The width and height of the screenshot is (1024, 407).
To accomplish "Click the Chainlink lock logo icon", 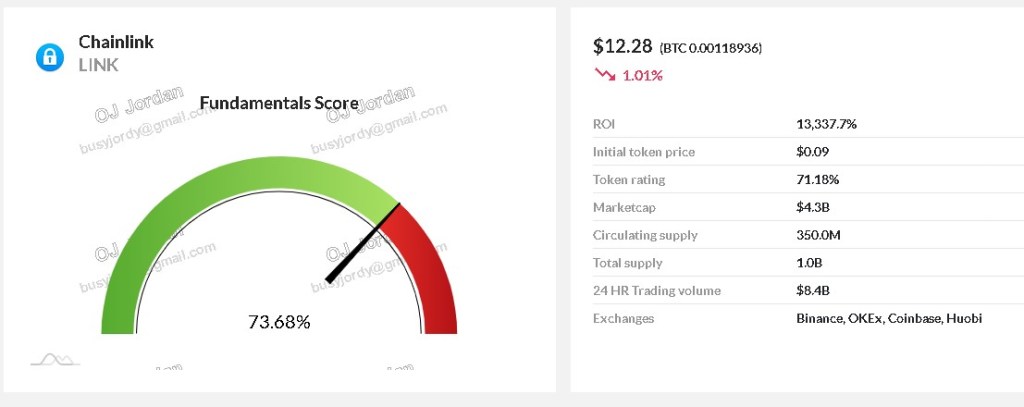I will (49, 57).
